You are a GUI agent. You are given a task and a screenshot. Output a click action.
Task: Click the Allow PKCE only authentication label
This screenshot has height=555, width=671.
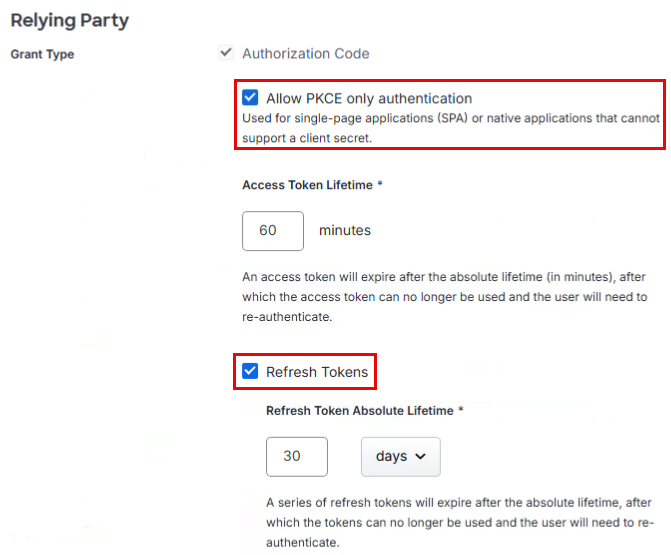(369, 98)
